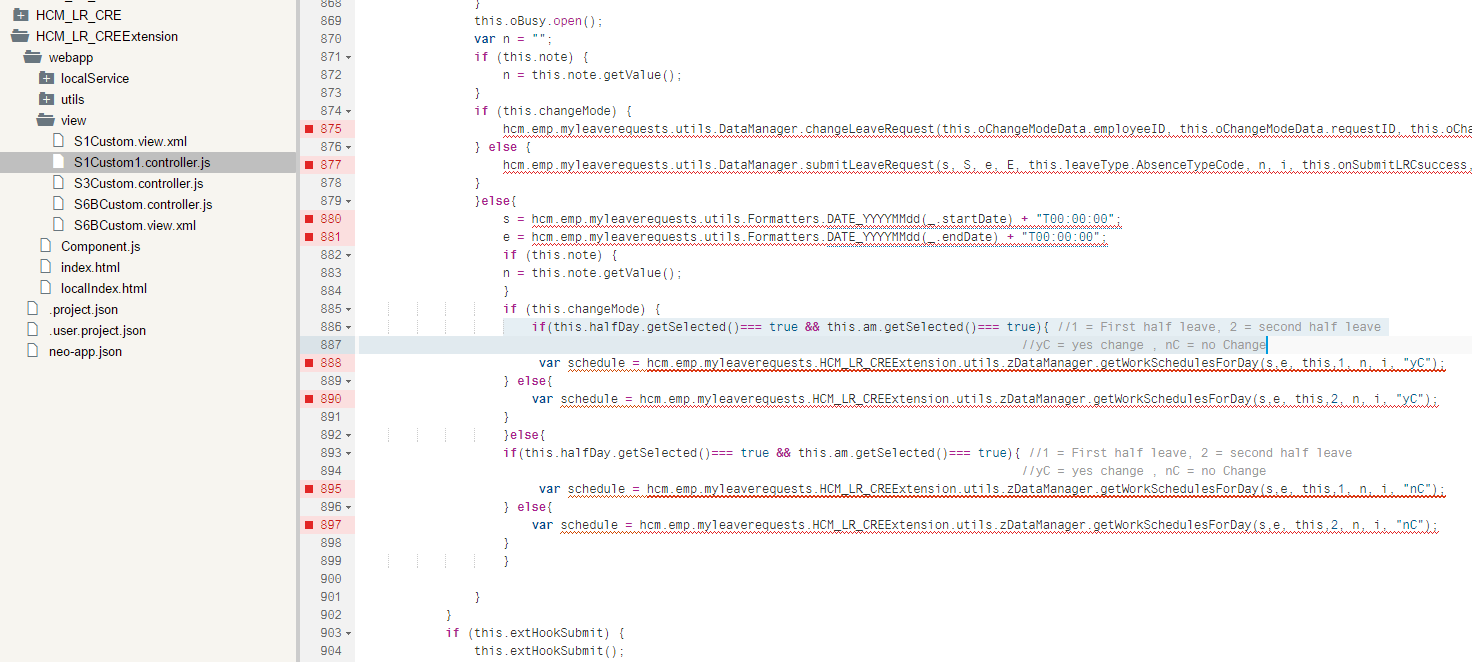Screen dimensions: 1472x662
Task: Click the error marker on line 875
Action: (x=310, y=129)
